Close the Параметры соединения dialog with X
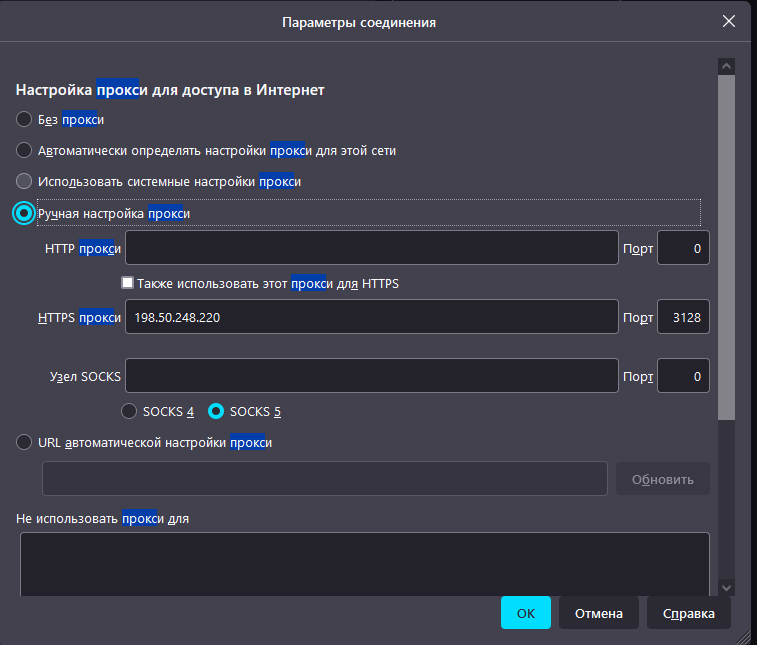The height and width of the screenshot is (645, 757). point(729,21)
